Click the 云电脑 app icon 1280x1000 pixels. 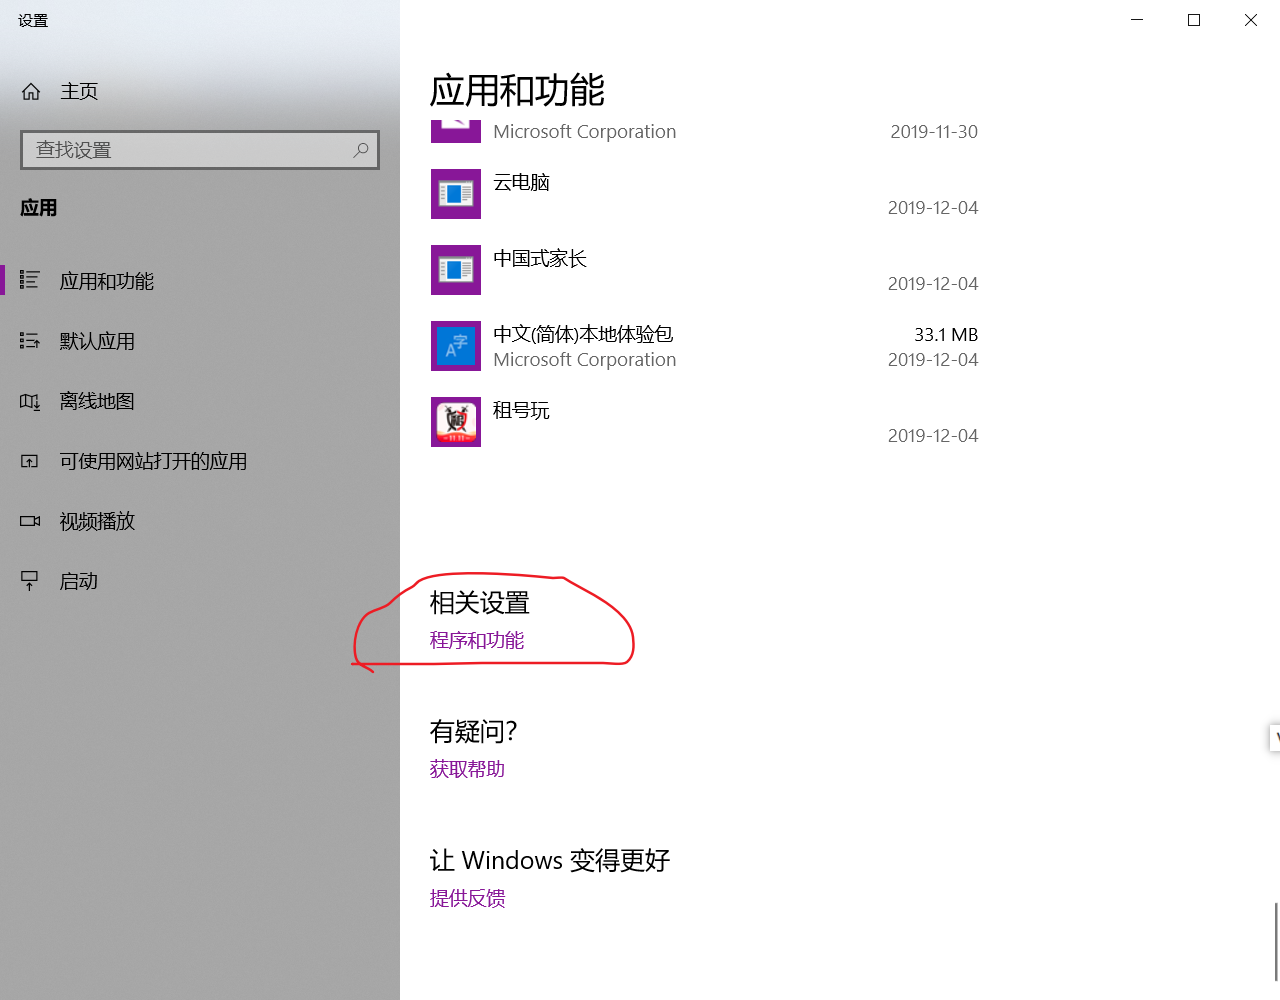pos(456,194)
